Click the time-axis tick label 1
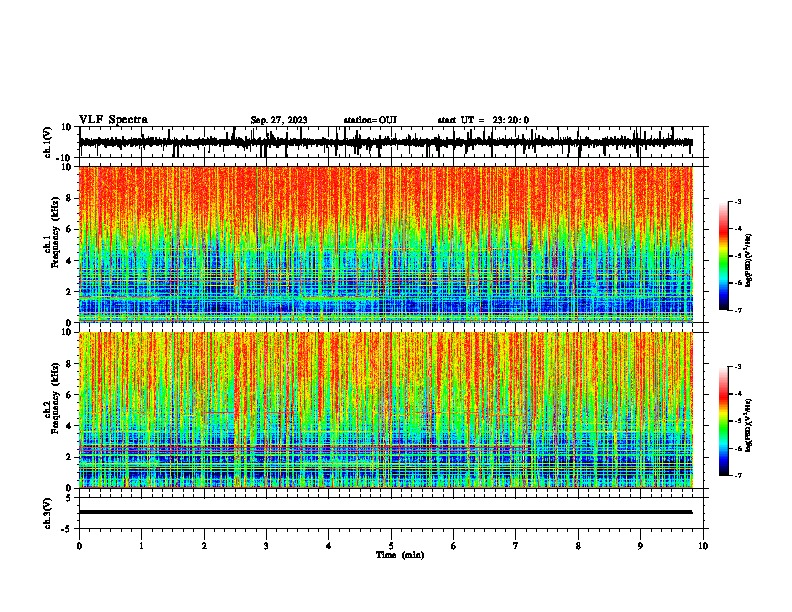This screenshot has width=792, height=612. coord(141,546)
